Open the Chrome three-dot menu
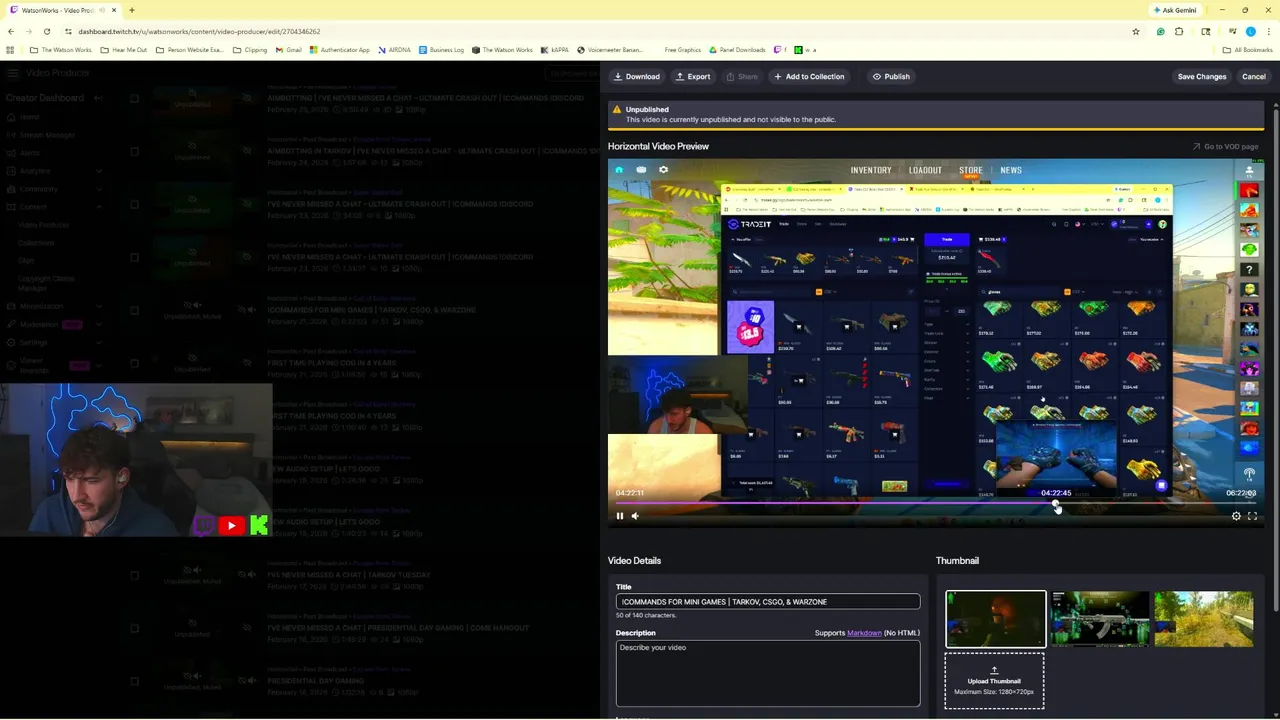 [x=1268, y=31]
